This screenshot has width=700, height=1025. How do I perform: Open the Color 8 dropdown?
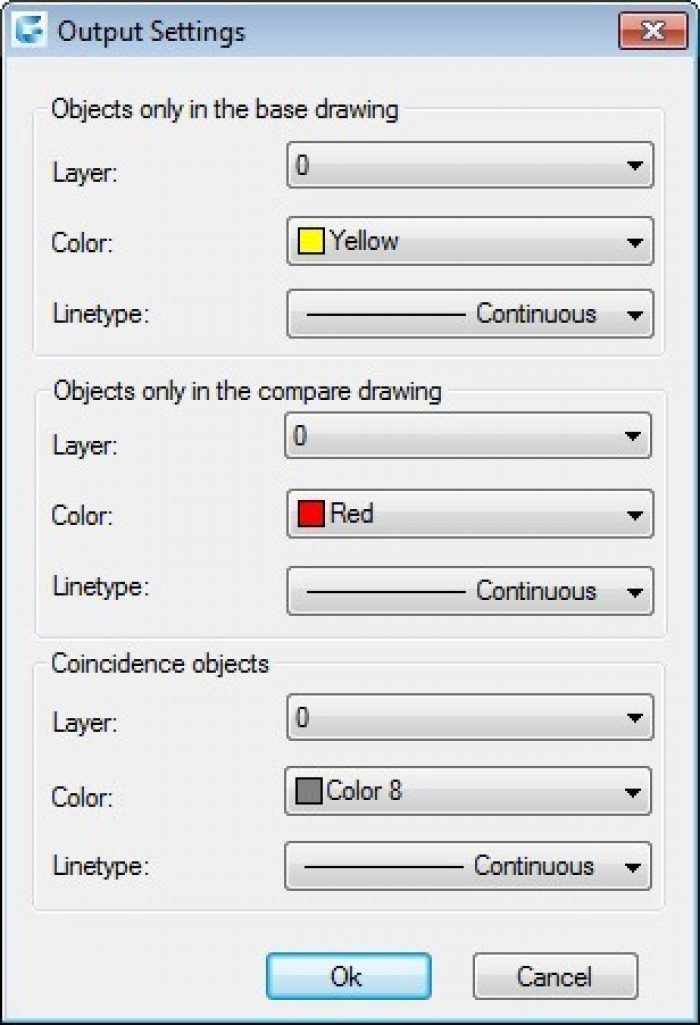tap(468, 791)
